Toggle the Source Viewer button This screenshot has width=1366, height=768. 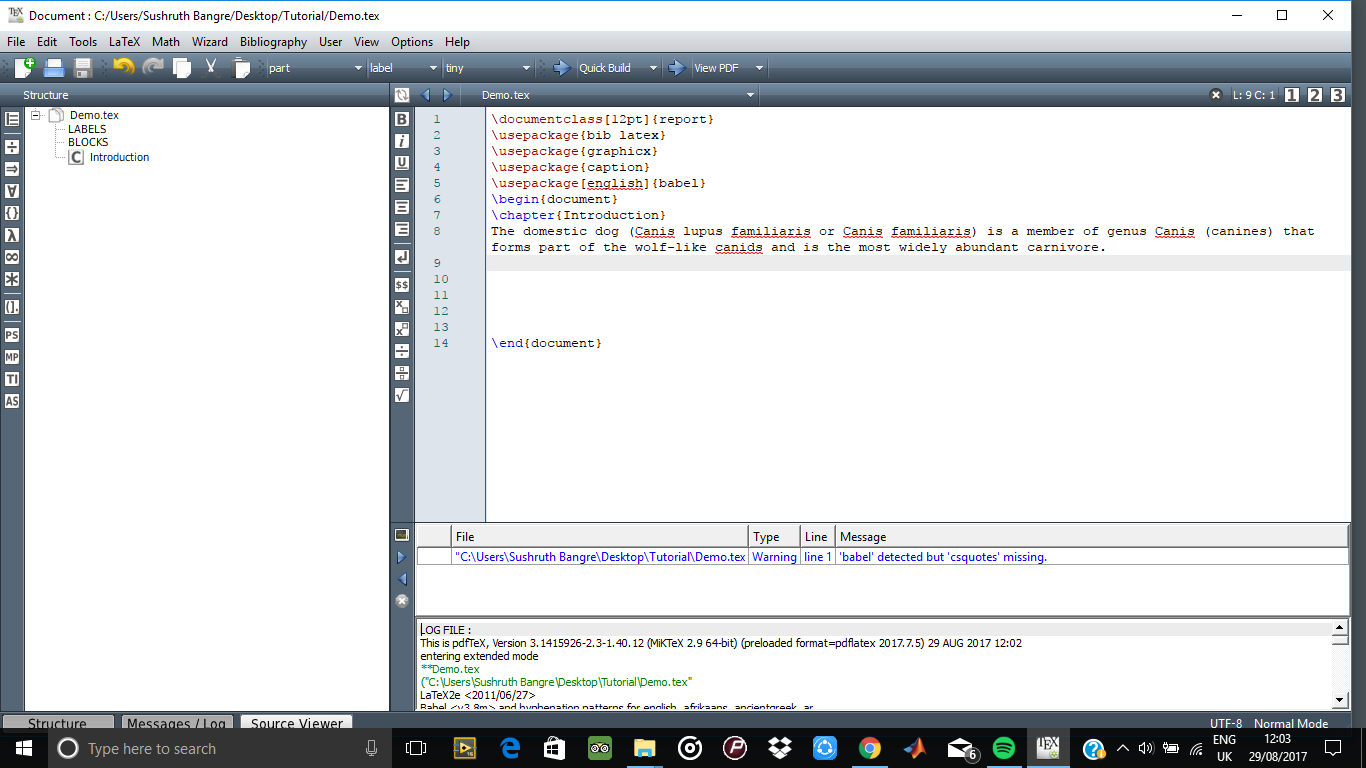297,723
